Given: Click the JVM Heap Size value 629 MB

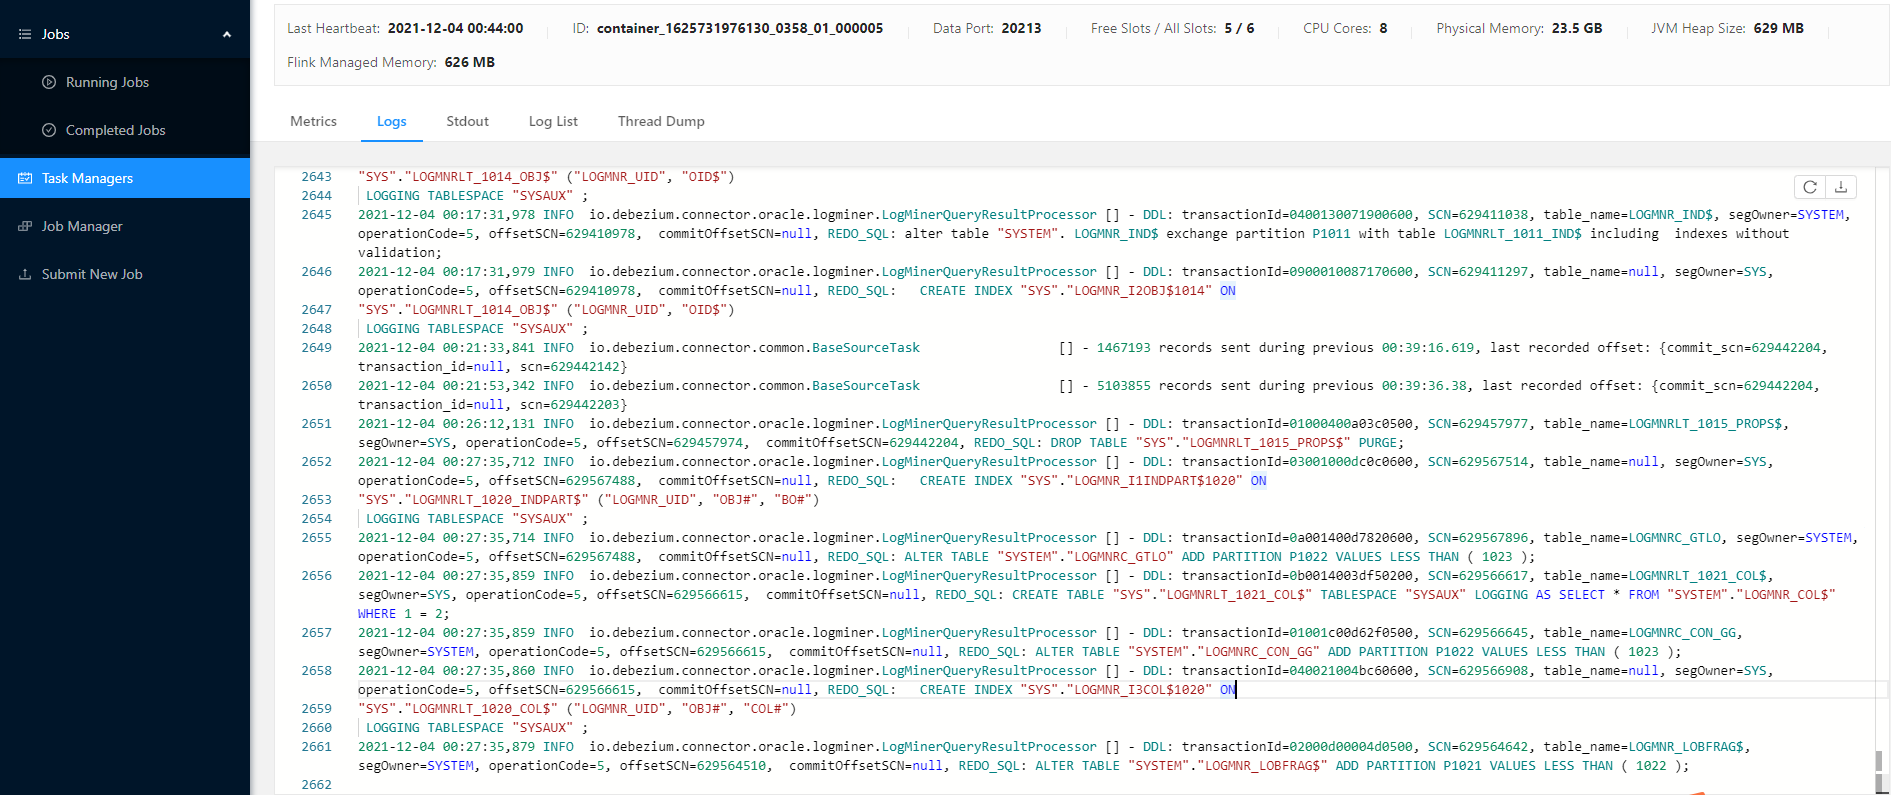Looking at the screenshot, I should (x=1779, y=28).
